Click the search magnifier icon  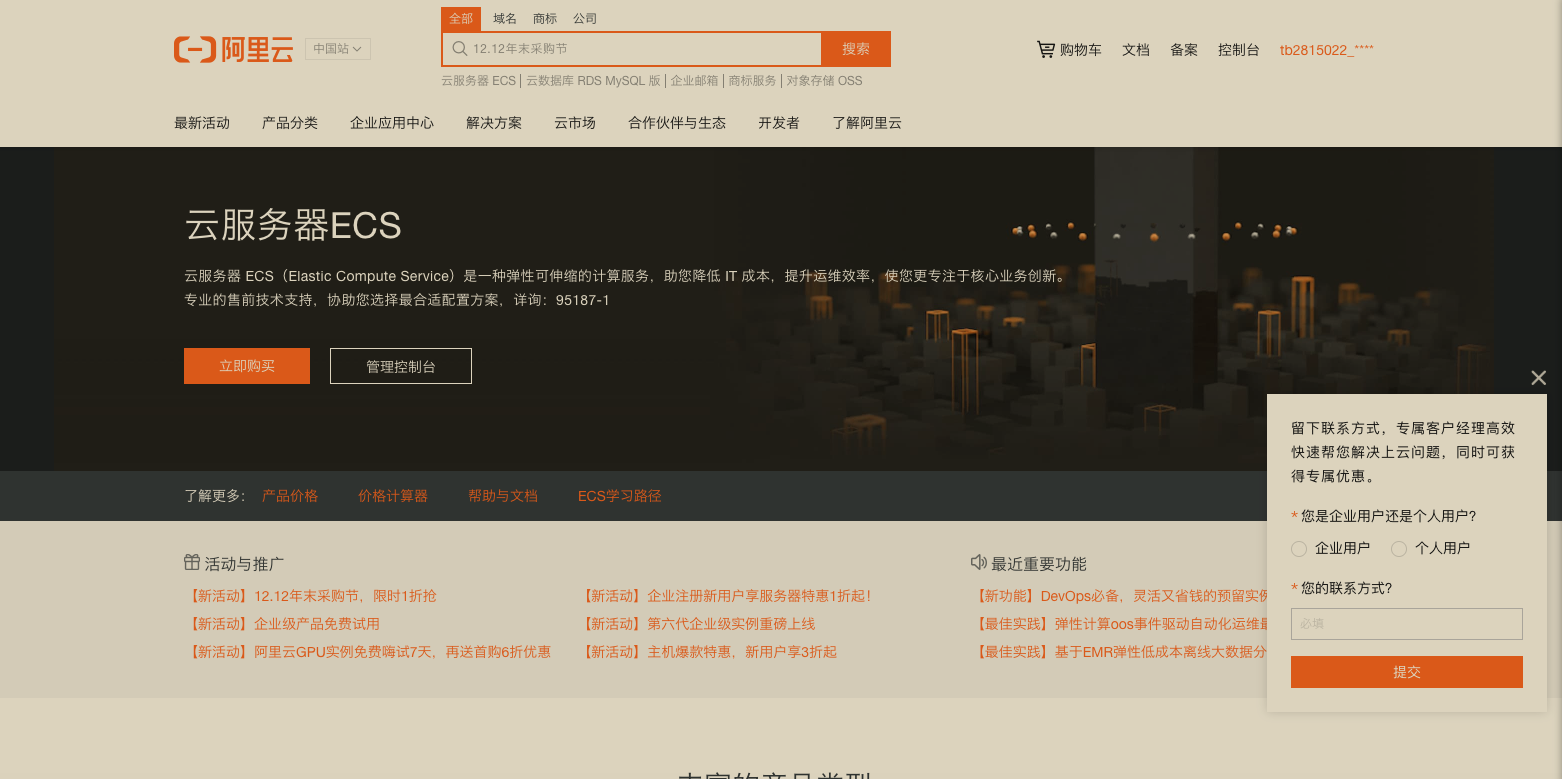[460, 48]
